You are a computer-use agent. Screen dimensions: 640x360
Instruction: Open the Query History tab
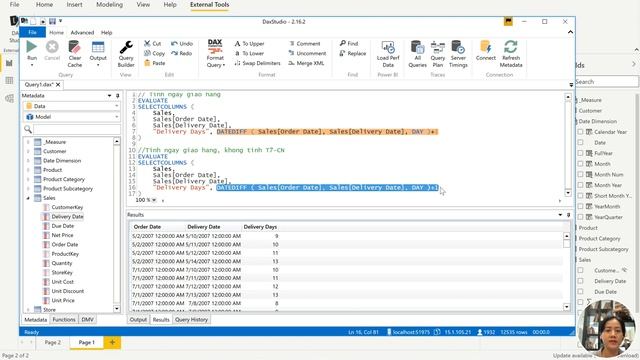(191, 320)
